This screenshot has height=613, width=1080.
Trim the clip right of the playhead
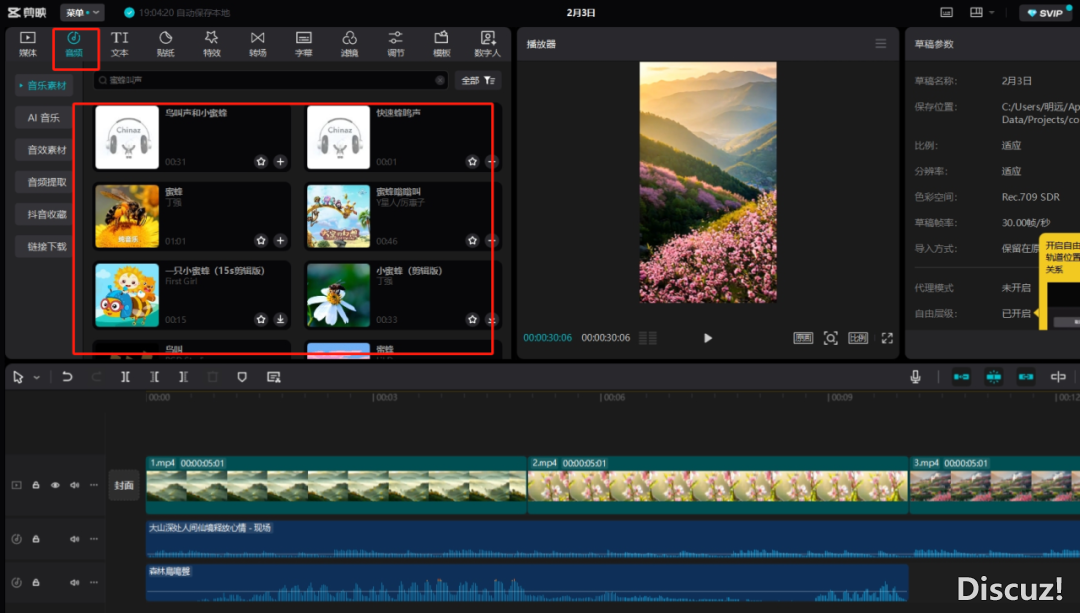(183, 377)
